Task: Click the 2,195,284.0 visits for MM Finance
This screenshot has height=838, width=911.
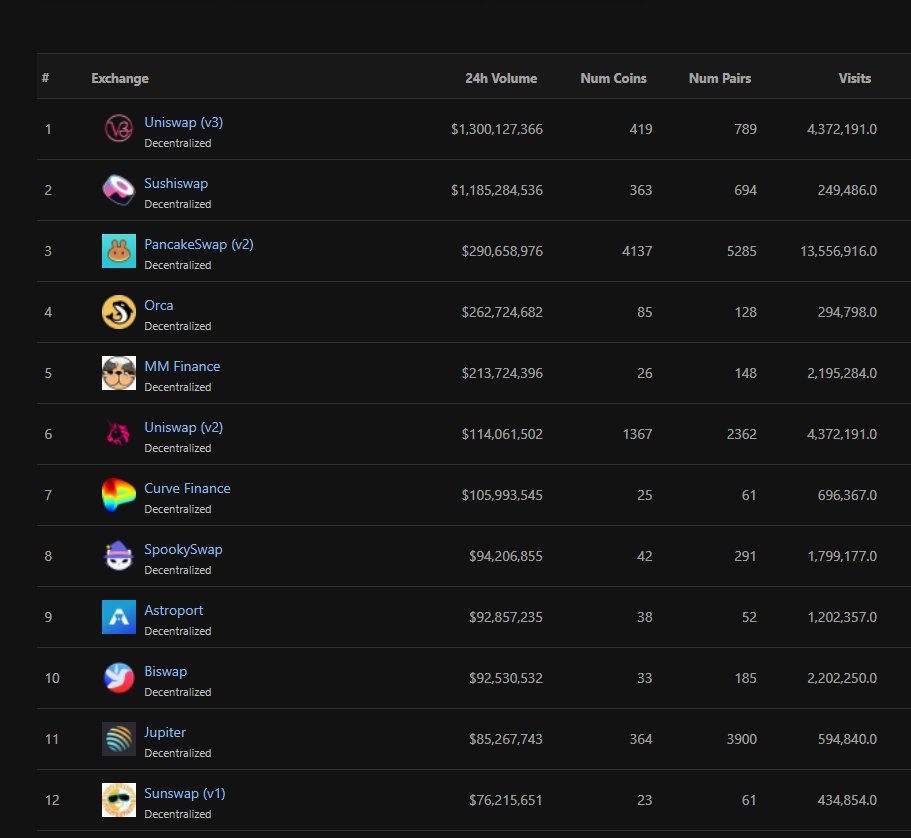Action: (x=842, y=373)
